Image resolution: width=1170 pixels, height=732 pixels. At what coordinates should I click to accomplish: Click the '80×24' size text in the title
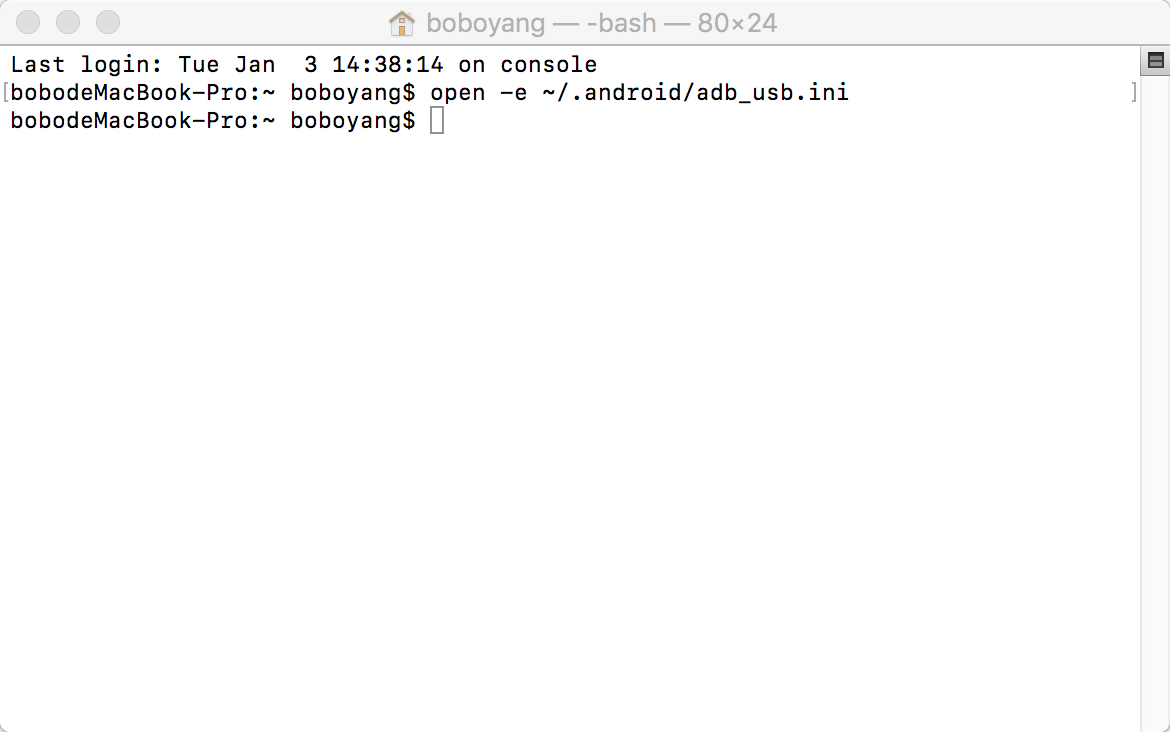point(737,23)
